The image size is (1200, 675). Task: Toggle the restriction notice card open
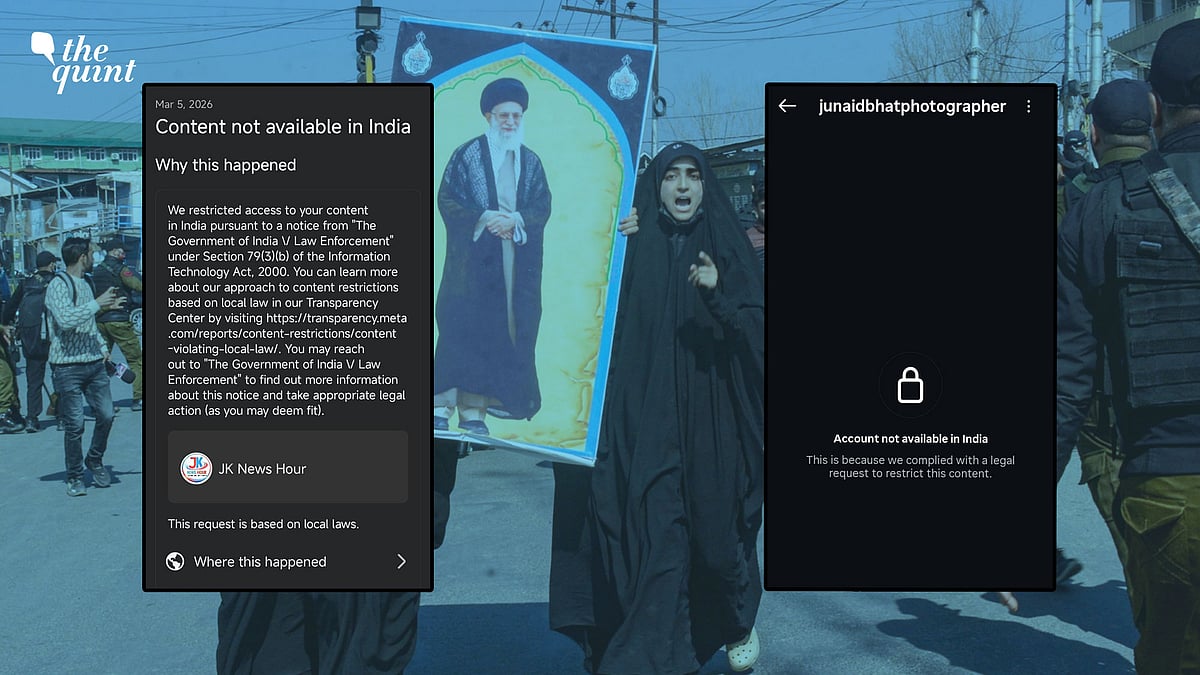[x=287, y=310]
